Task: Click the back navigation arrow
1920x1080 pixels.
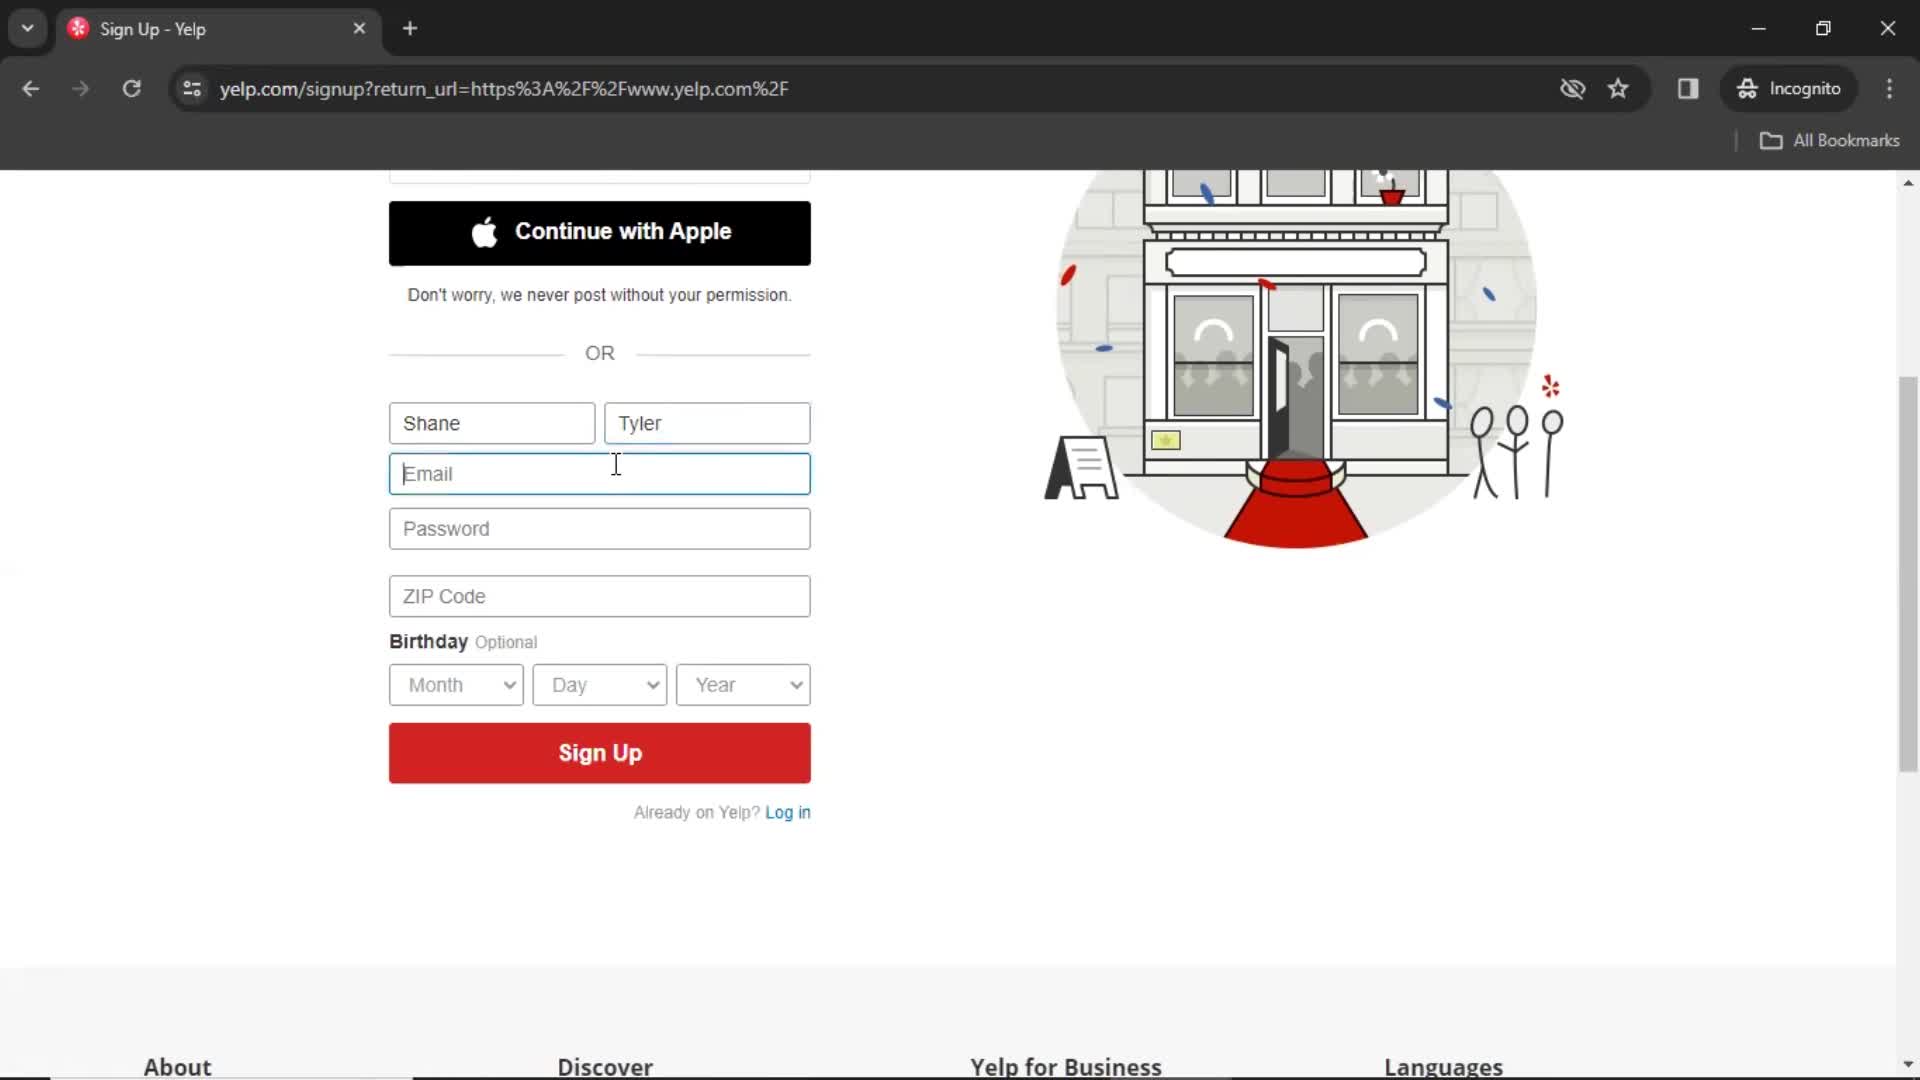Action: pos(32,88)
